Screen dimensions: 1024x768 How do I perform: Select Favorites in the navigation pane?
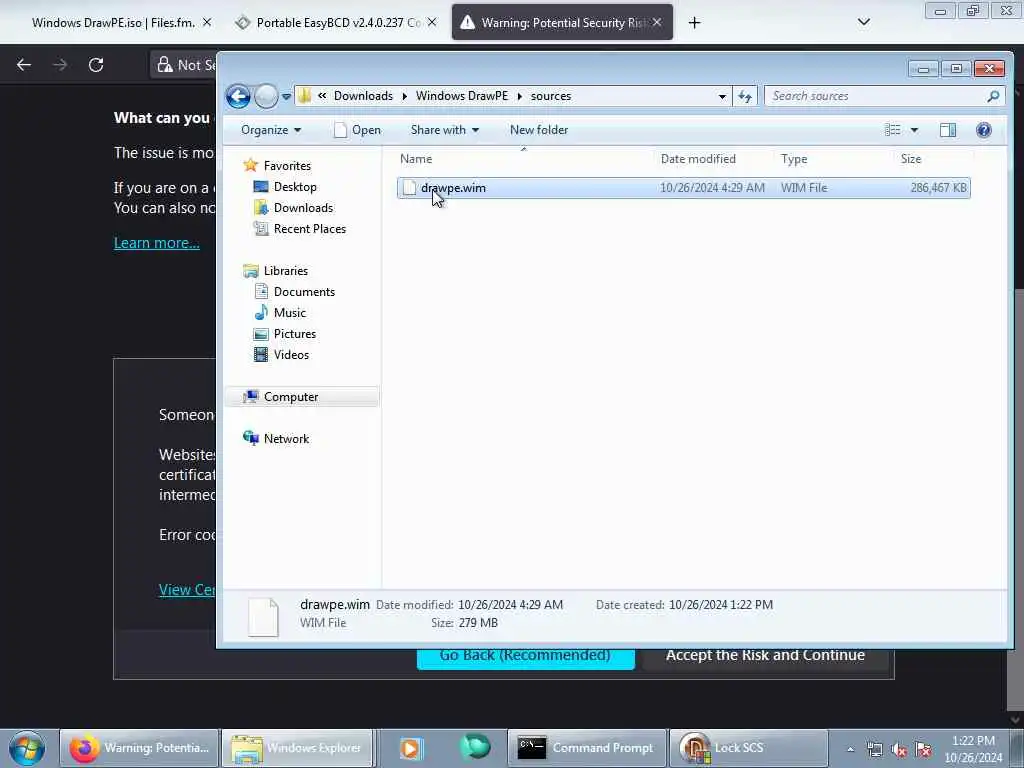287,166
